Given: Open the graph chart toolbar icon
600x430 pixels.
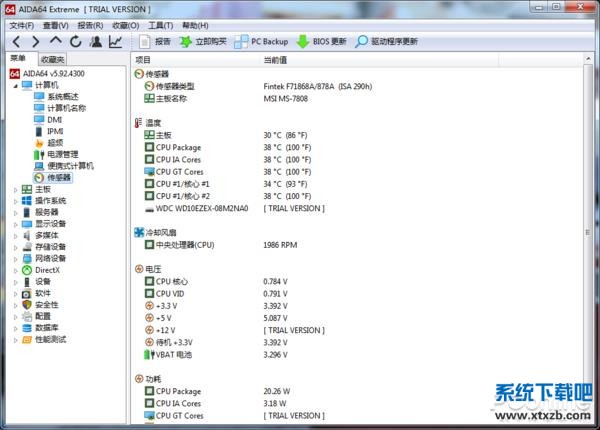Looking at the screenshot, I should click(115, 42).
